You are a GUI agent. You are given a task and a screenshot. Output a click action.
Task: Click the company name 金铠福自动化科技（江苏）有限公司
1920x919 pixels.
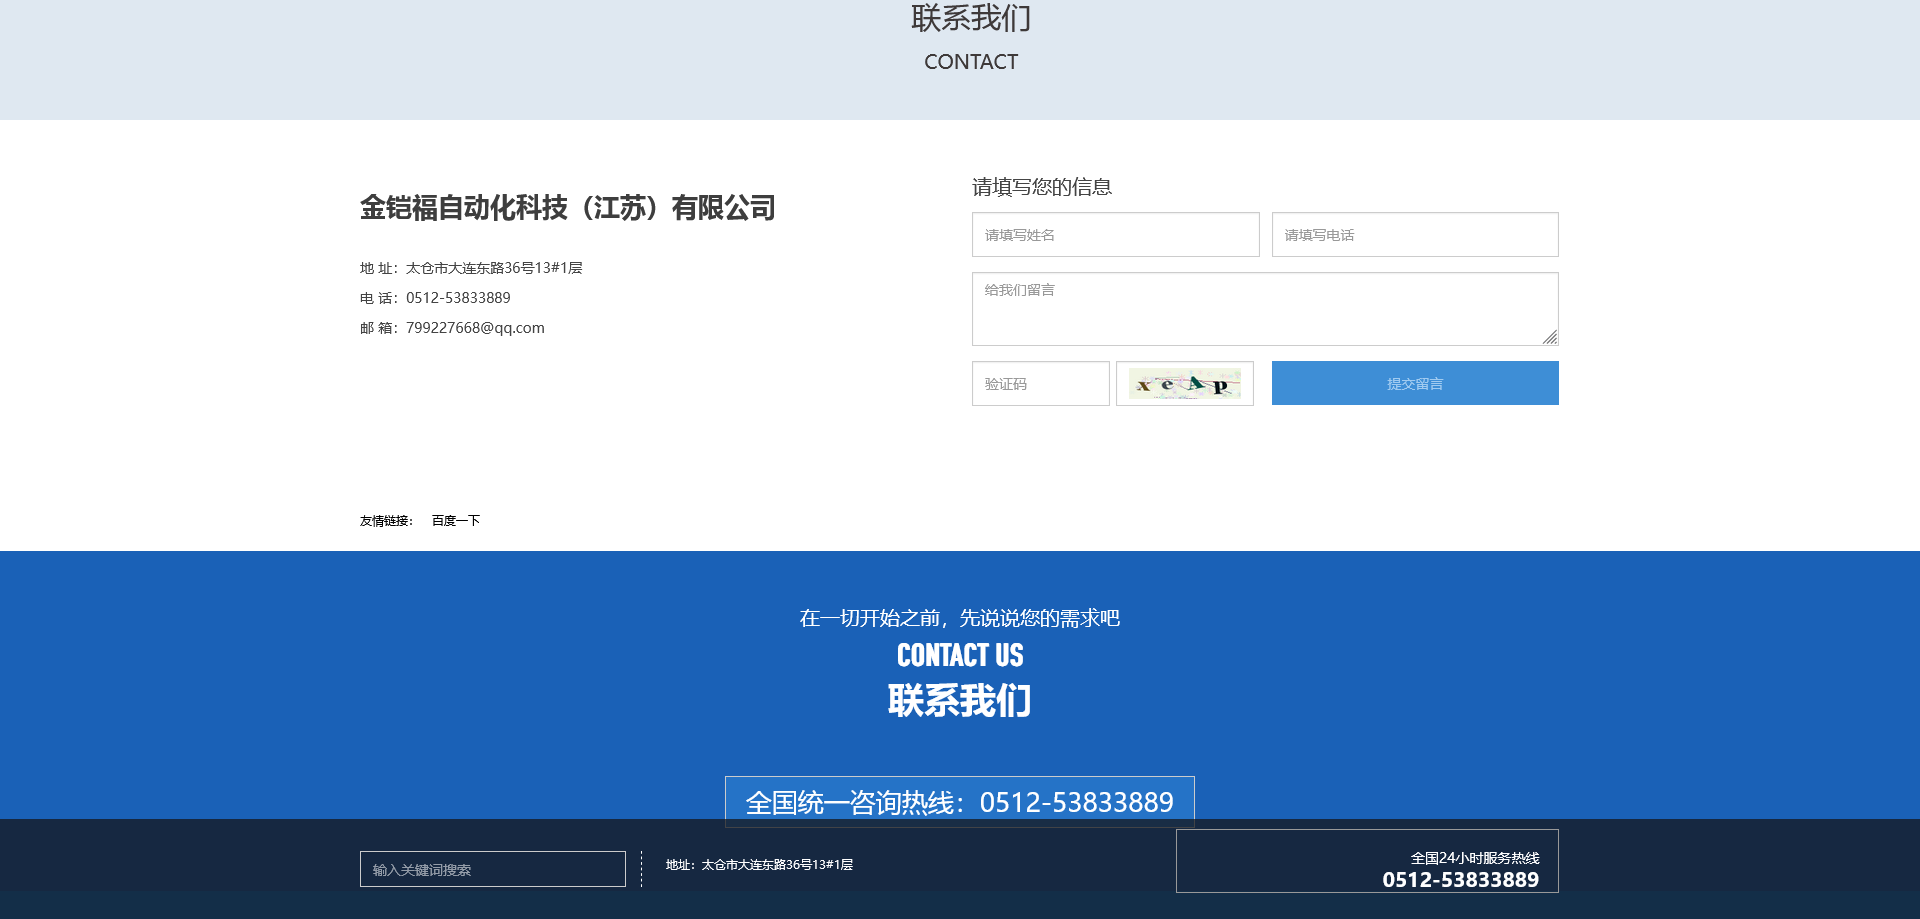tap(567, 208)
